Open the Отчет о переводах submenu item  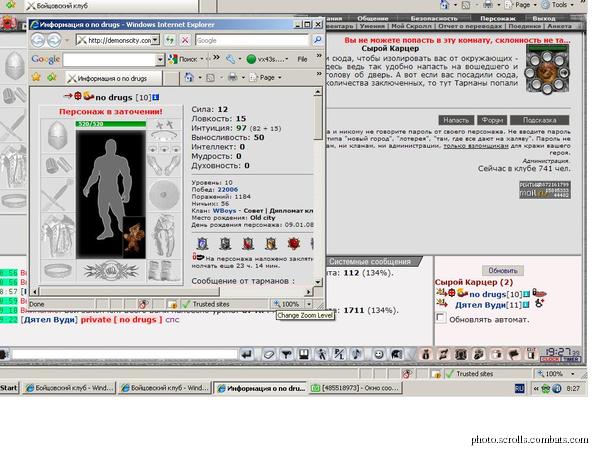pyautogui.click(x=470, y=26)
